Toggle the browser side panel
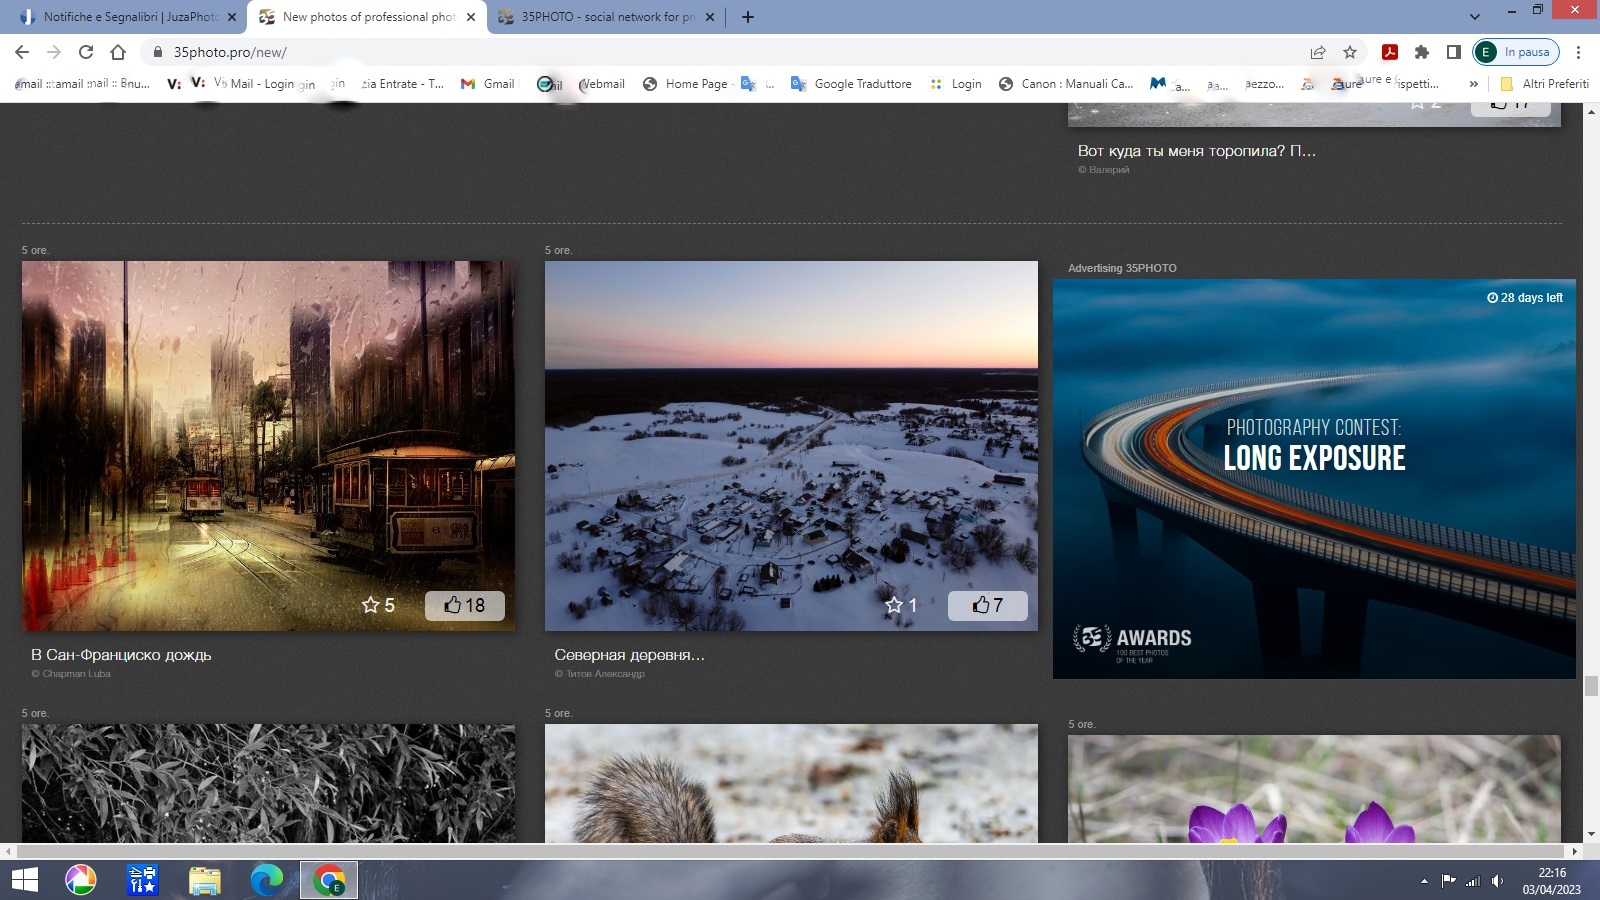1600x900 pixels. click(x=1454, y=52)
